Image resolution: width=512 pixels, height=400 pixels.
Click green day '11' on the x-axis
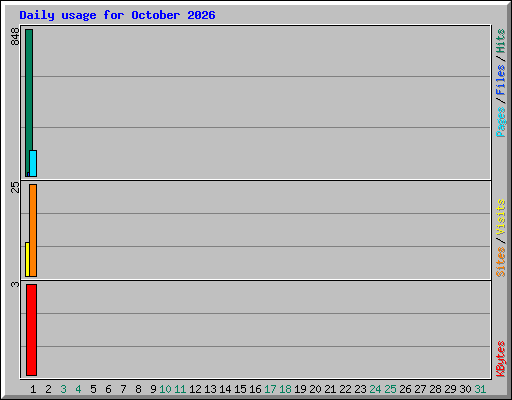tap(180, 389)
